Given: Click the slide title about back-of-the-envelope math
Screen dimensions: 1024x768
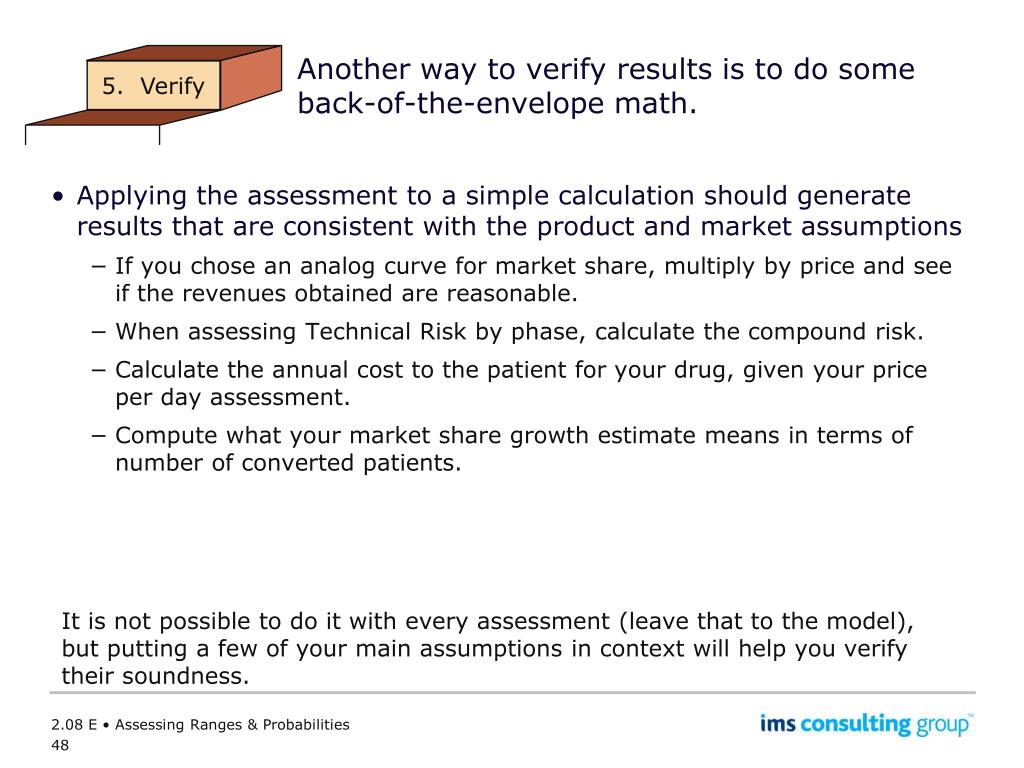Looking at the screenshot, I should click(x=605, y=86).
